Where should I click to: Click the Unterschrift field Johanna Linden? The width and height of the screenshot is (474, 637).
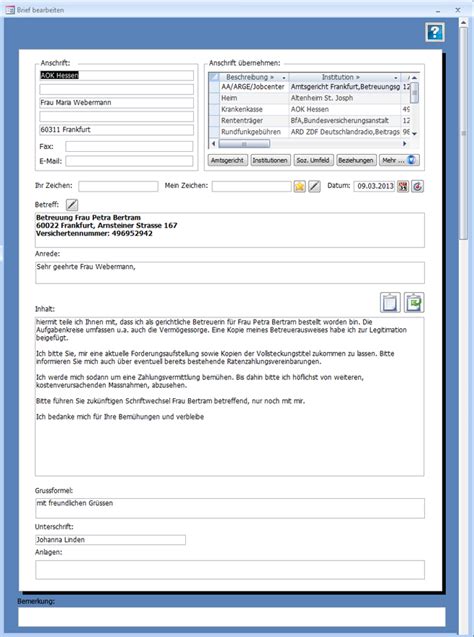[110, 540]
